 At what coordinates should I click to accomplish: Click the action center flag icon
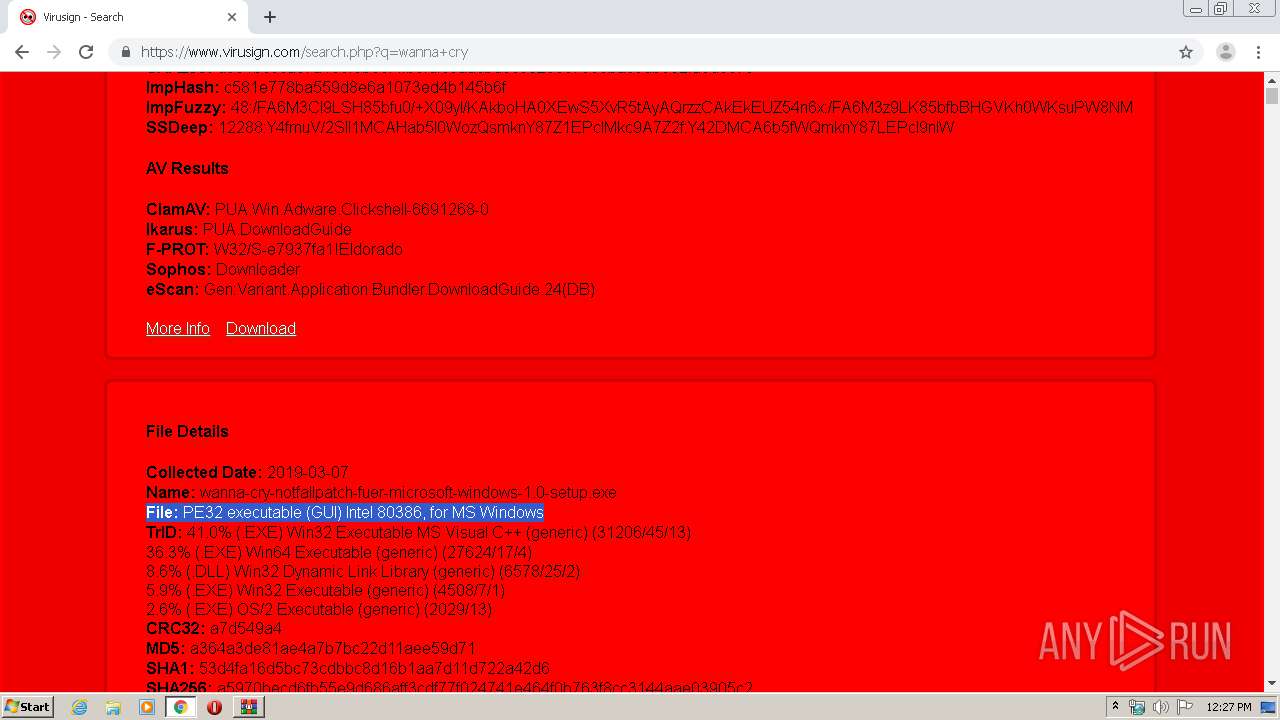point(1185,707)
